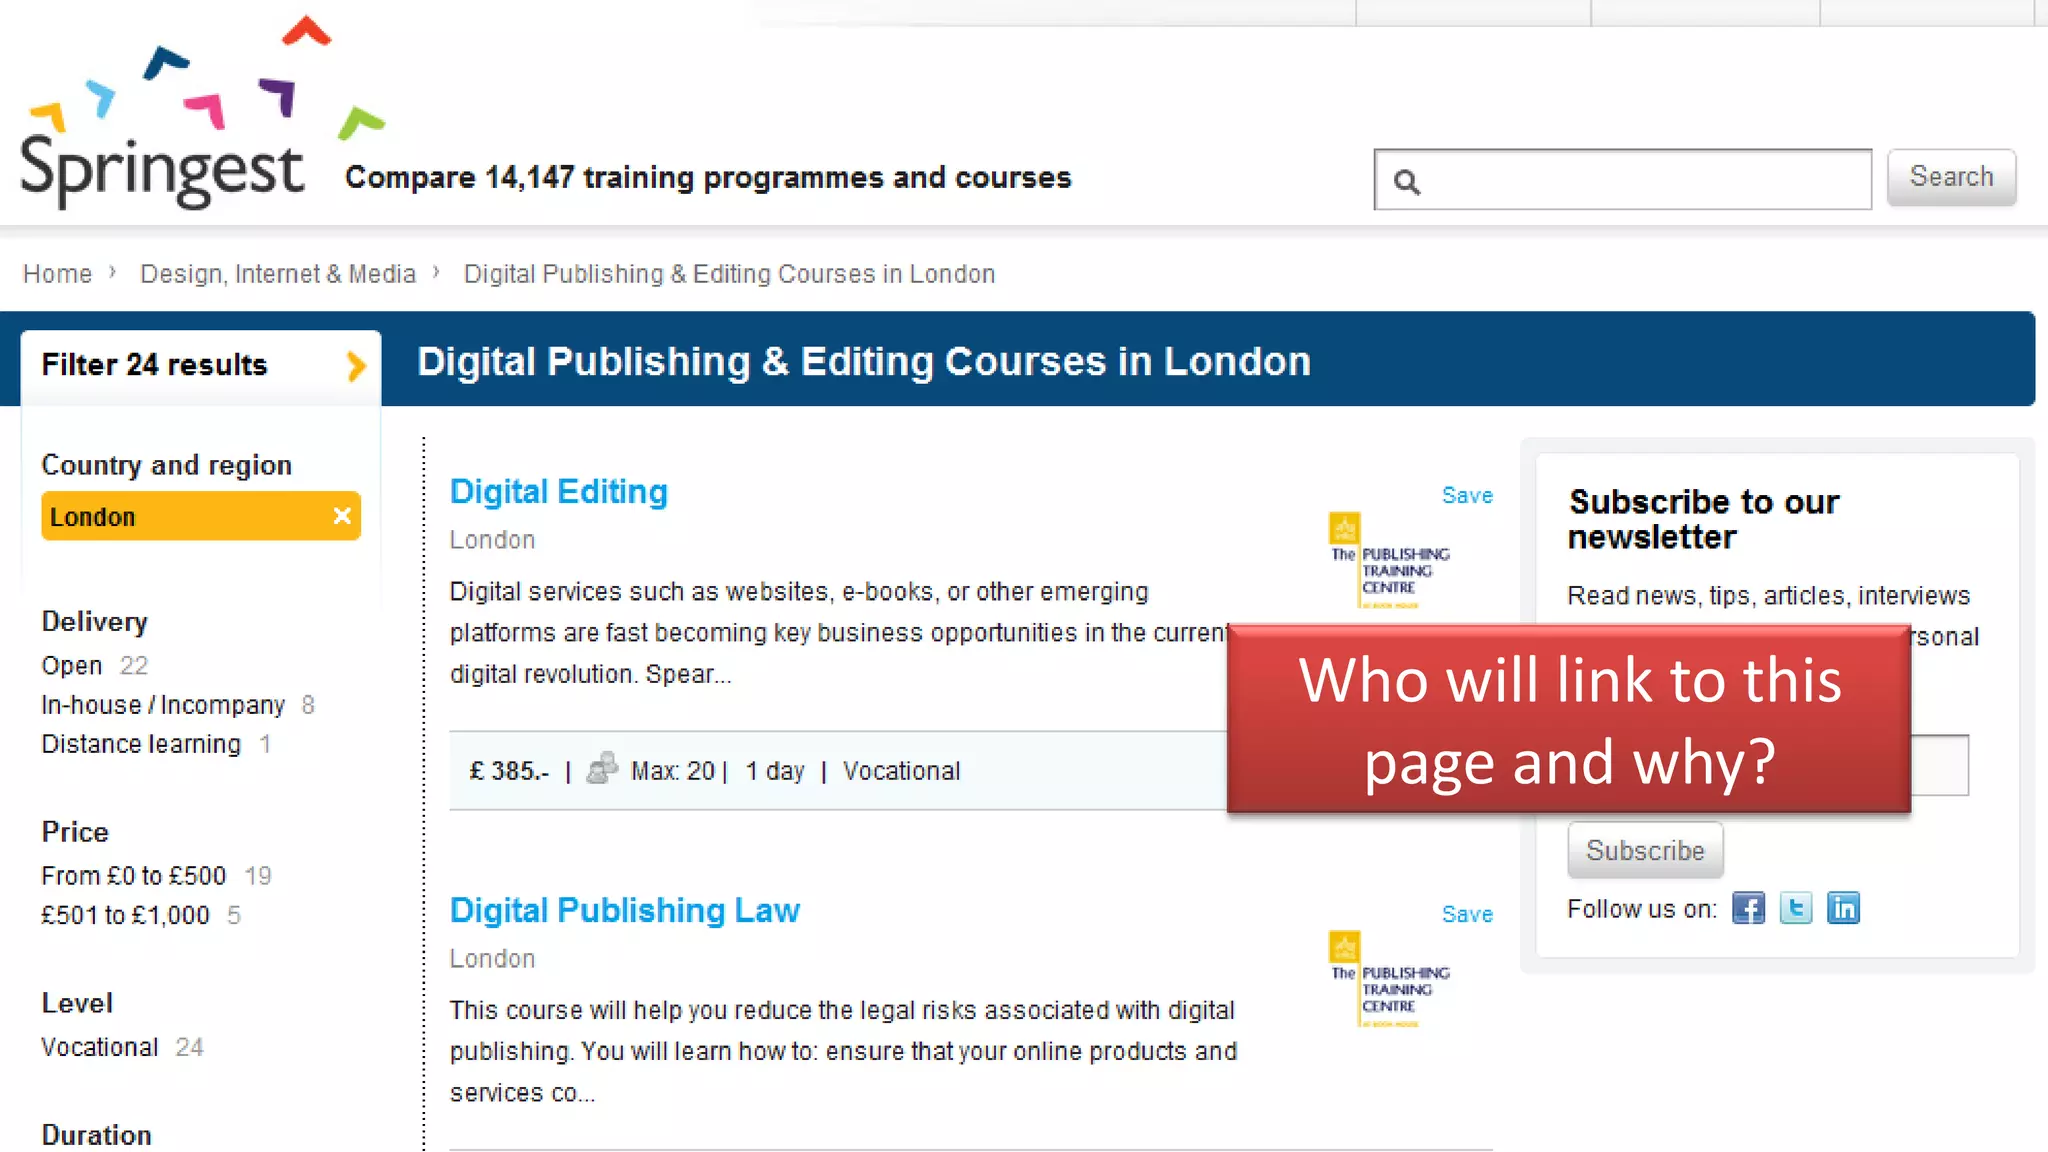Viewport: 2048px width, 1152px height.
Task: Focus the search input field
Action: [x=1623, y=180]
